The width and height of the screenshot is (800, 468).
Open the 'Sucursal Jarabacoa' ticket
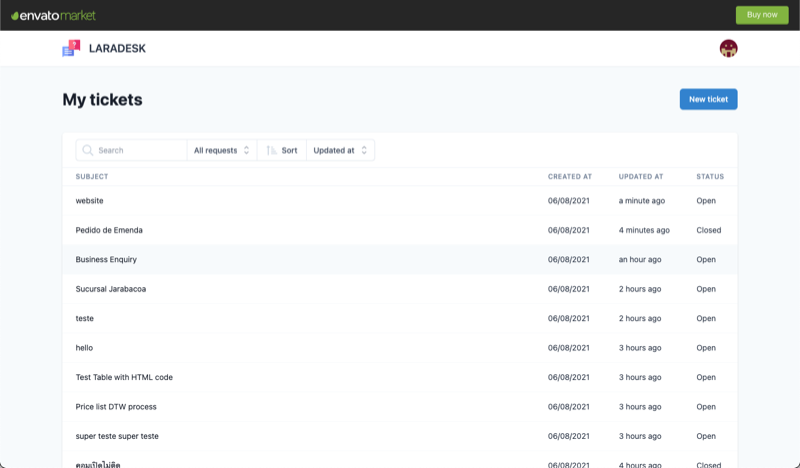point(110,289)
